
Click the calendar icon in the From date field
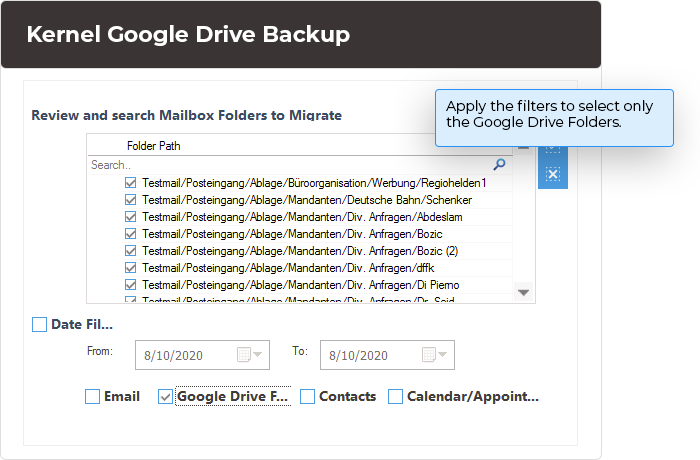point(244,355)
